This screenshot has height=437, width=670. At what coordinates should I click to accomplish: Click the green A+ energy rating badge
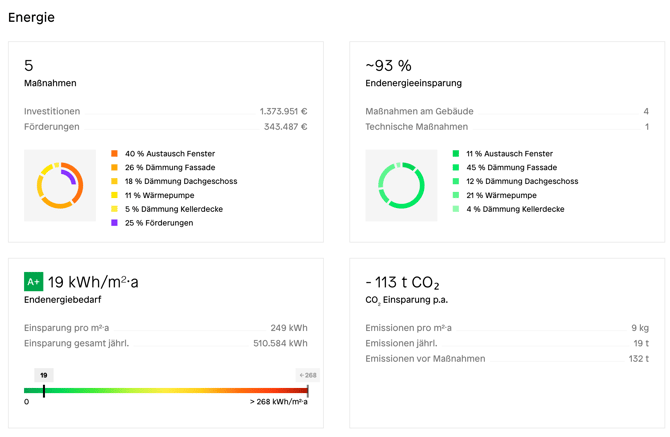[33, 282]
